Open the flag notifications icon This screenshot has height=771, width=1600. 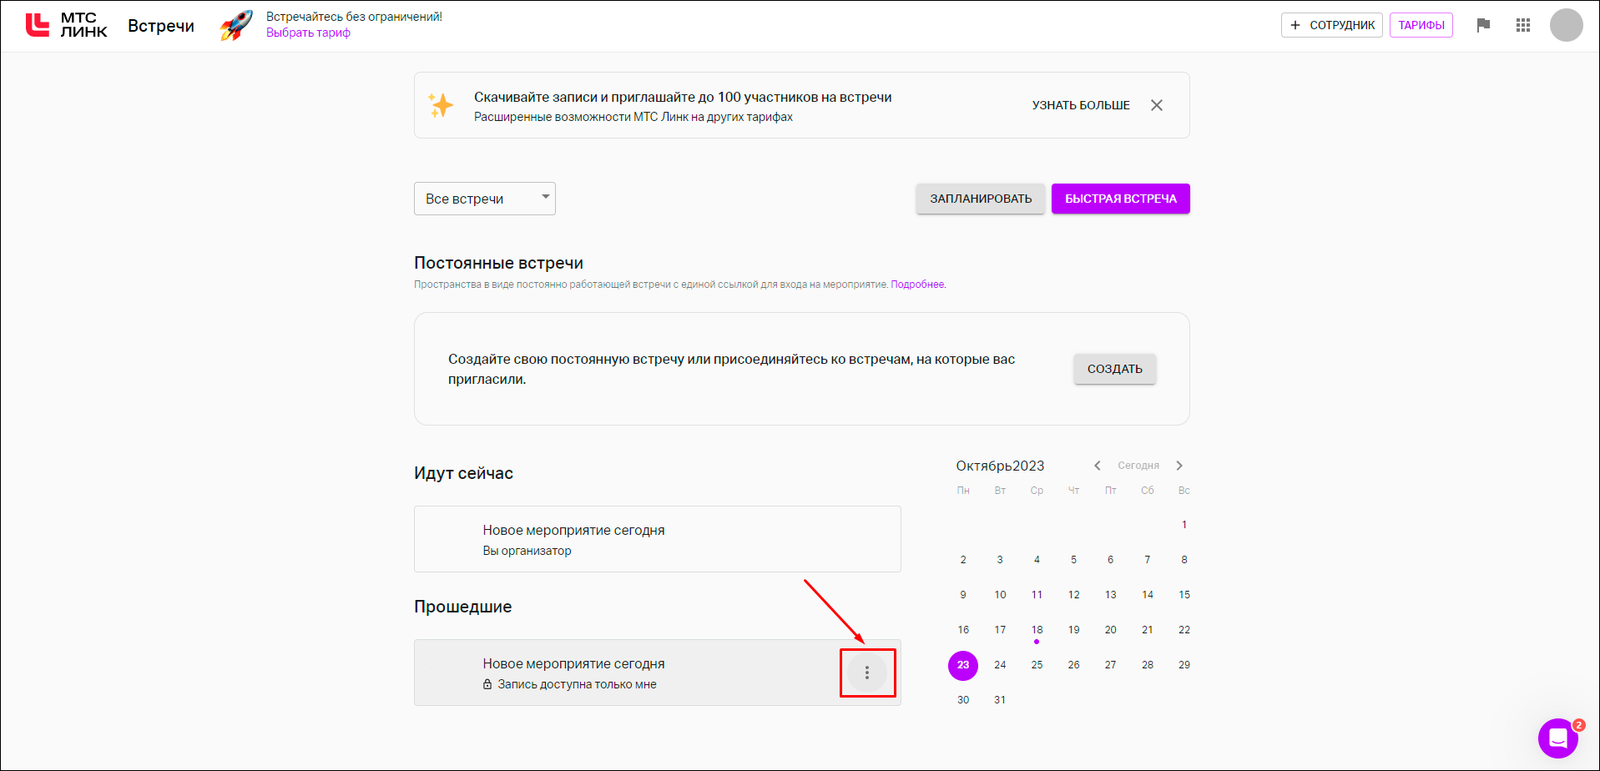pyautogui.click(x=1483, y=25)
